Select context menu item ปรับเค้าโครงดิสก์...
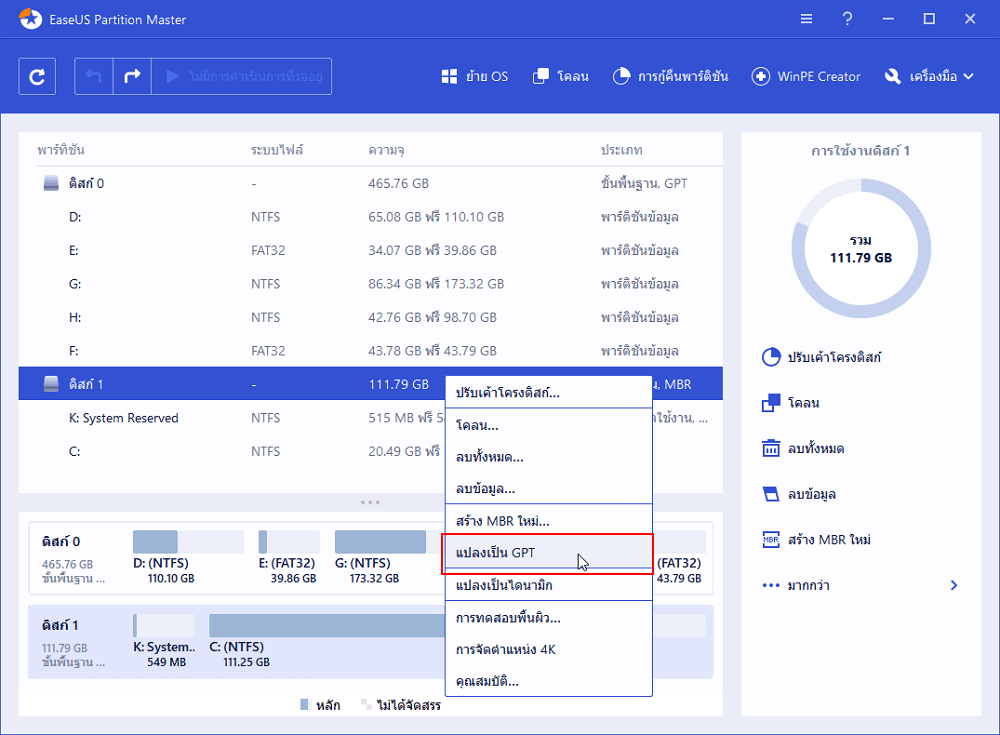Image resolution: width=1000 pixels, height=735 pixels. point(548,392)
